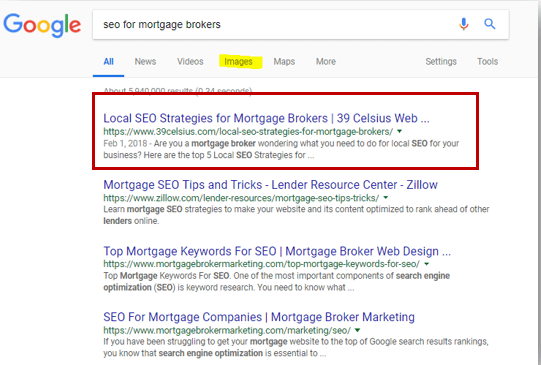Click the blue magnifying glass search icon
541x365 pixels.
pyautogui.click(x=490, y=24)
